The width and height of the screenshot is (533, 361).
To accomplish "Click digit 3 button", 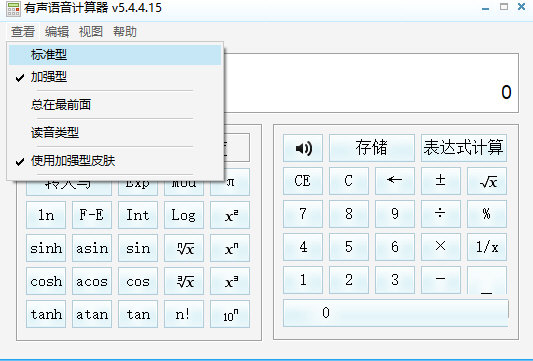I will tap(395, 280).
